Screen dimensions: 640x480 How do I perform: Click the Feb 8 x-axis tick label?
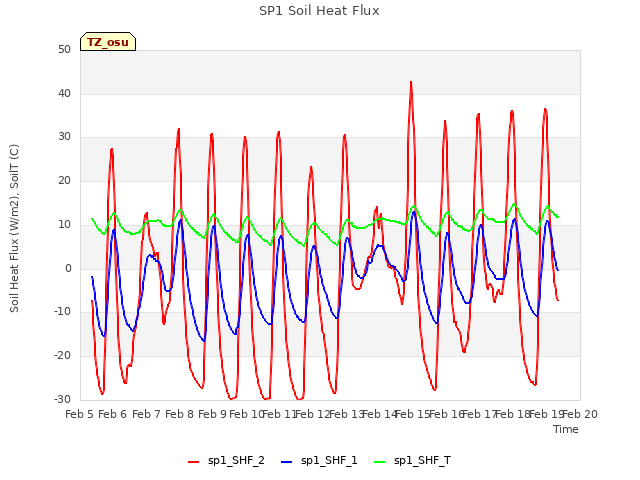(x=180, y=414)
